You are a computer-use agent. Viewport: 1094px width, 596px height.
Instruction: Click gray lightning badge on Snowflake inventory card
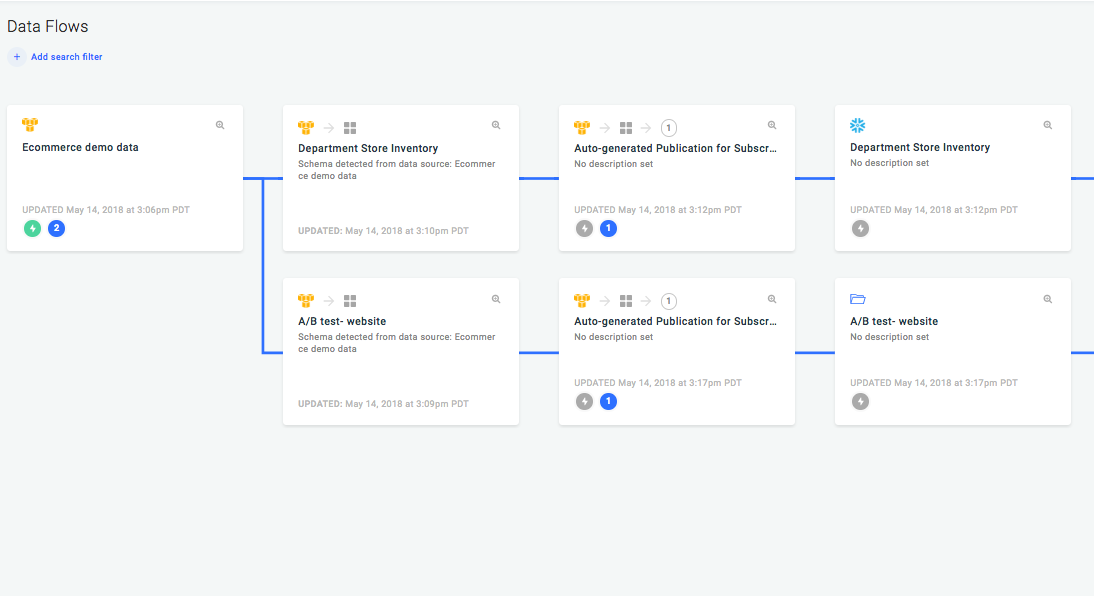(860, 228)
